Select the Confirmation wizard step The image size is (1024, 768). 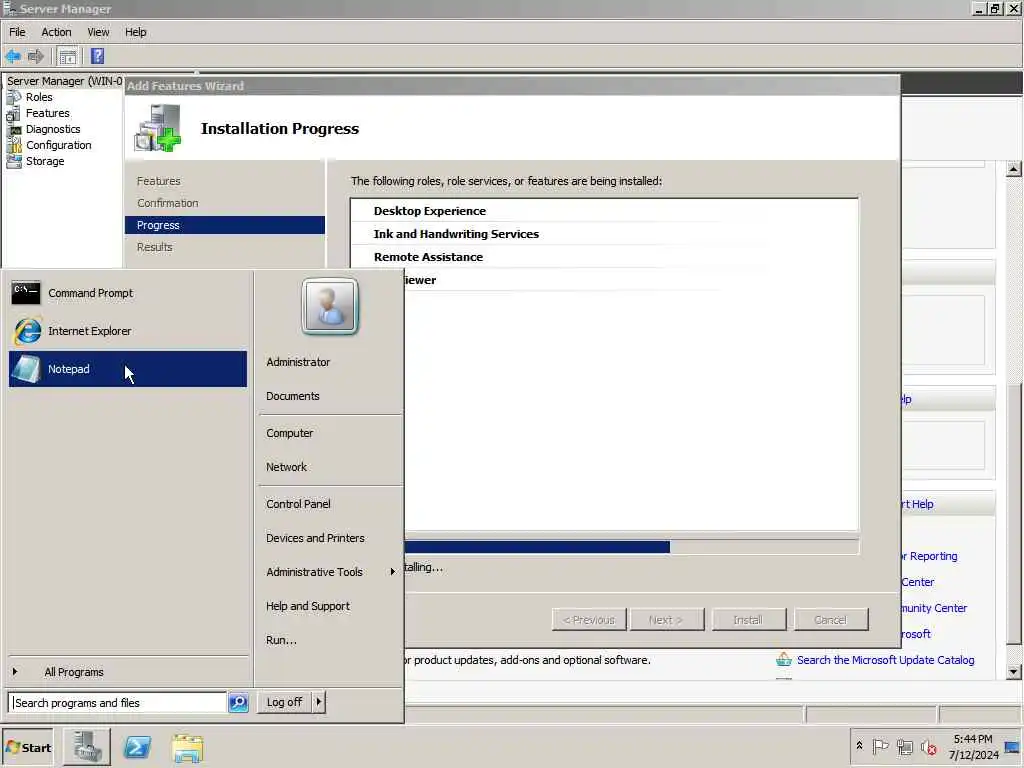[167, 203]
